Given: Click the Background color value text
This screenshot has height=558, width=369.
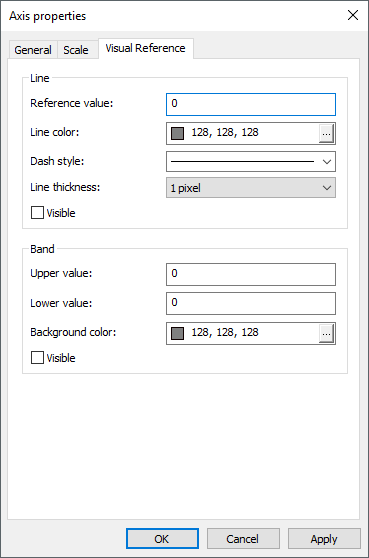Looking at the screenshot, I should (225, 332).
